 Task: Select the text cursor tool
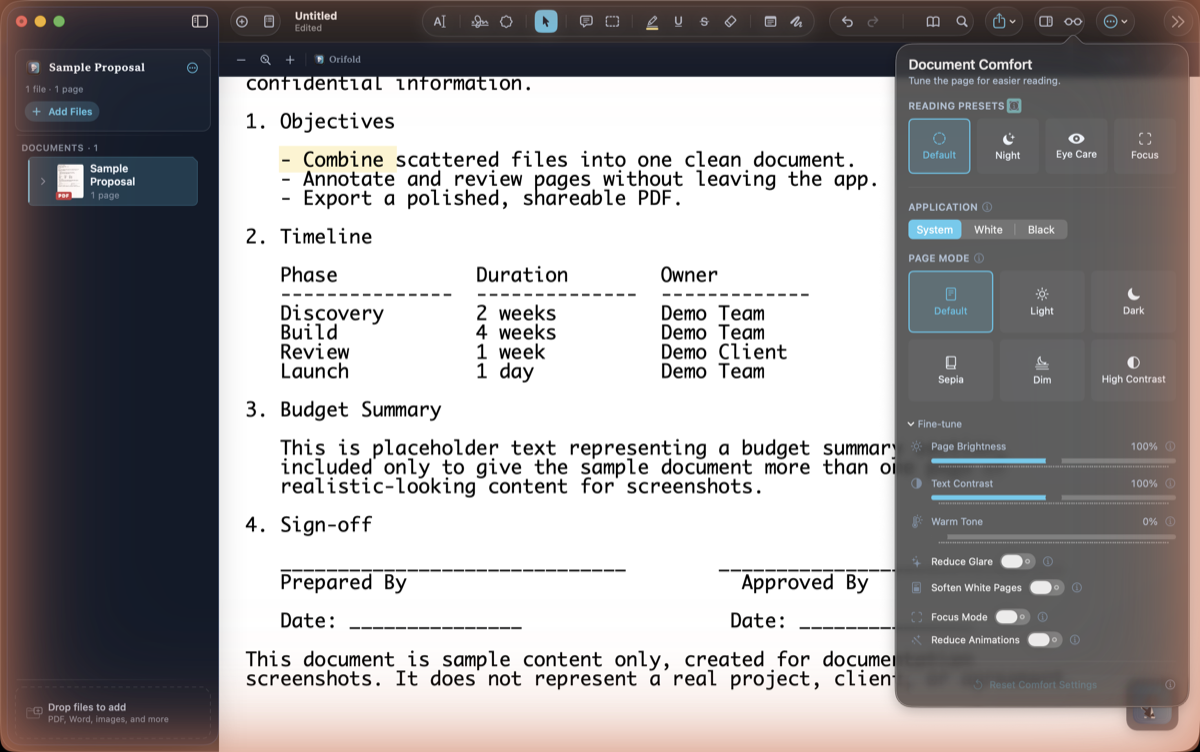pos(440,21)
